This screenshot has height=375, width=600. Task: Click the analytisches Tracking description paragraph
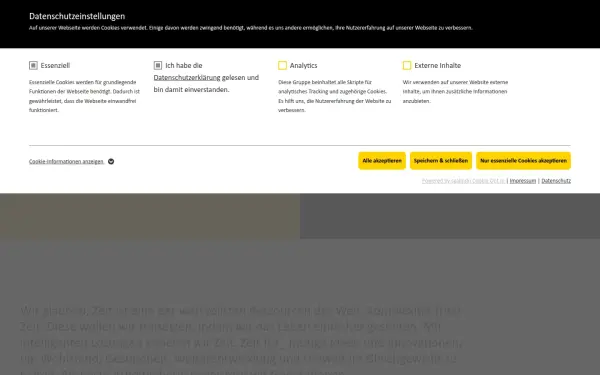[x=334, y=96]
